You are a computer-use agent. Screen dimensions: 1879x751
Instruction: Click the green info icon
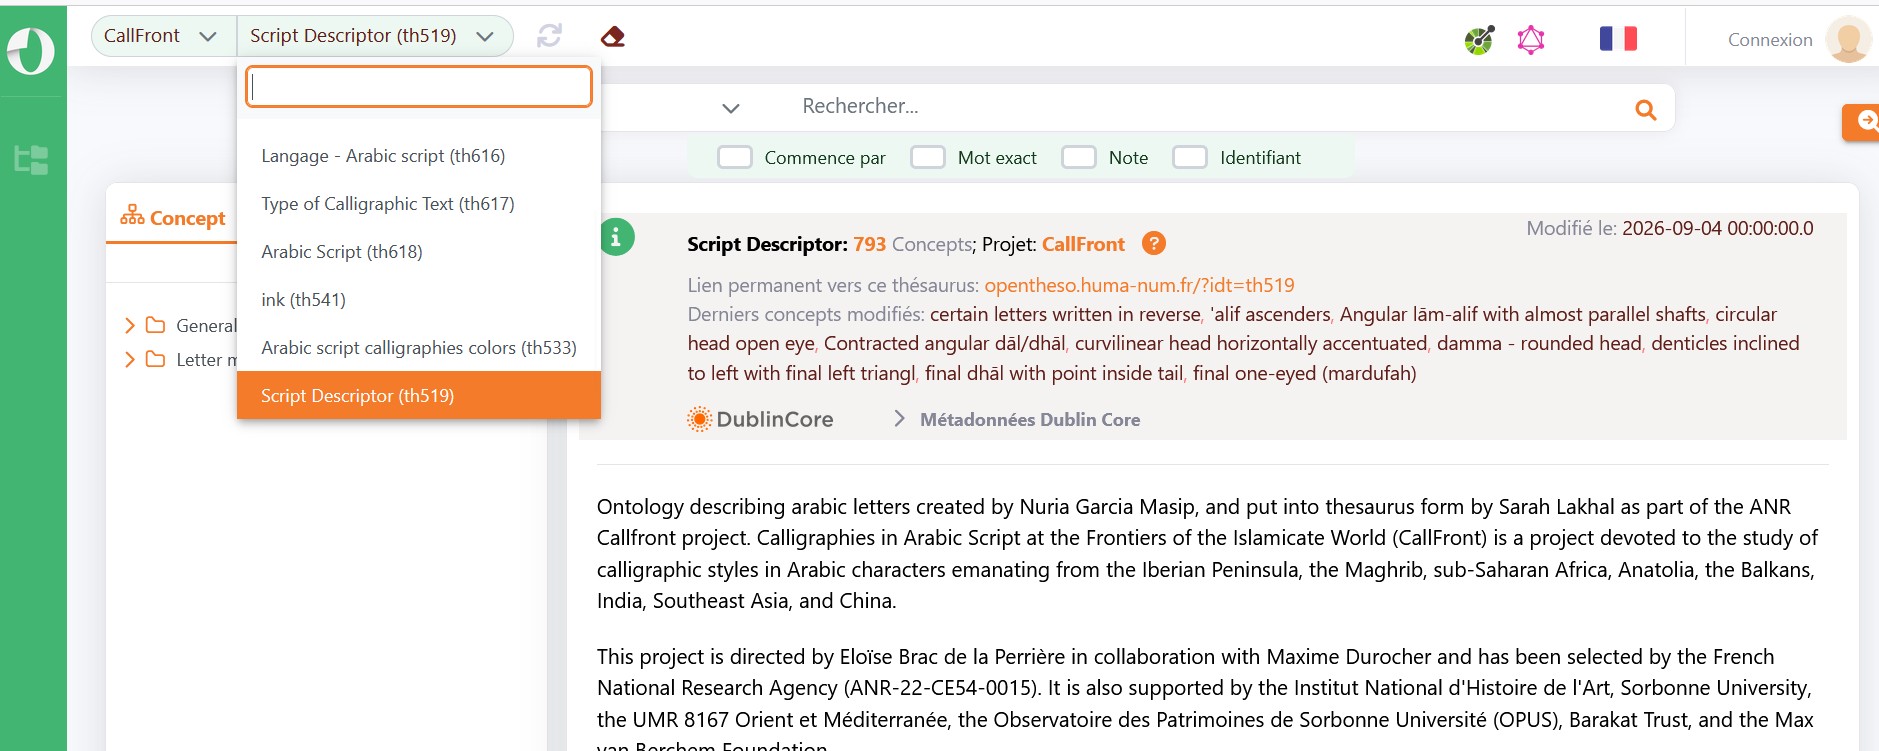tap(616, 237)
